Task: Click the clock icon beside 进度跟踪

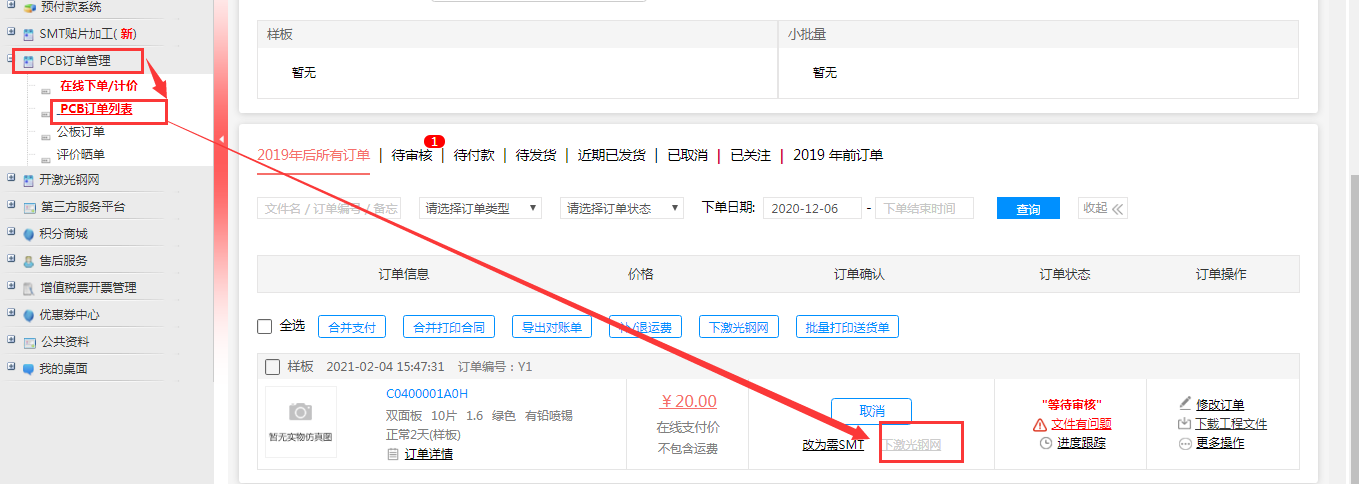Action: coord(1046,442)
